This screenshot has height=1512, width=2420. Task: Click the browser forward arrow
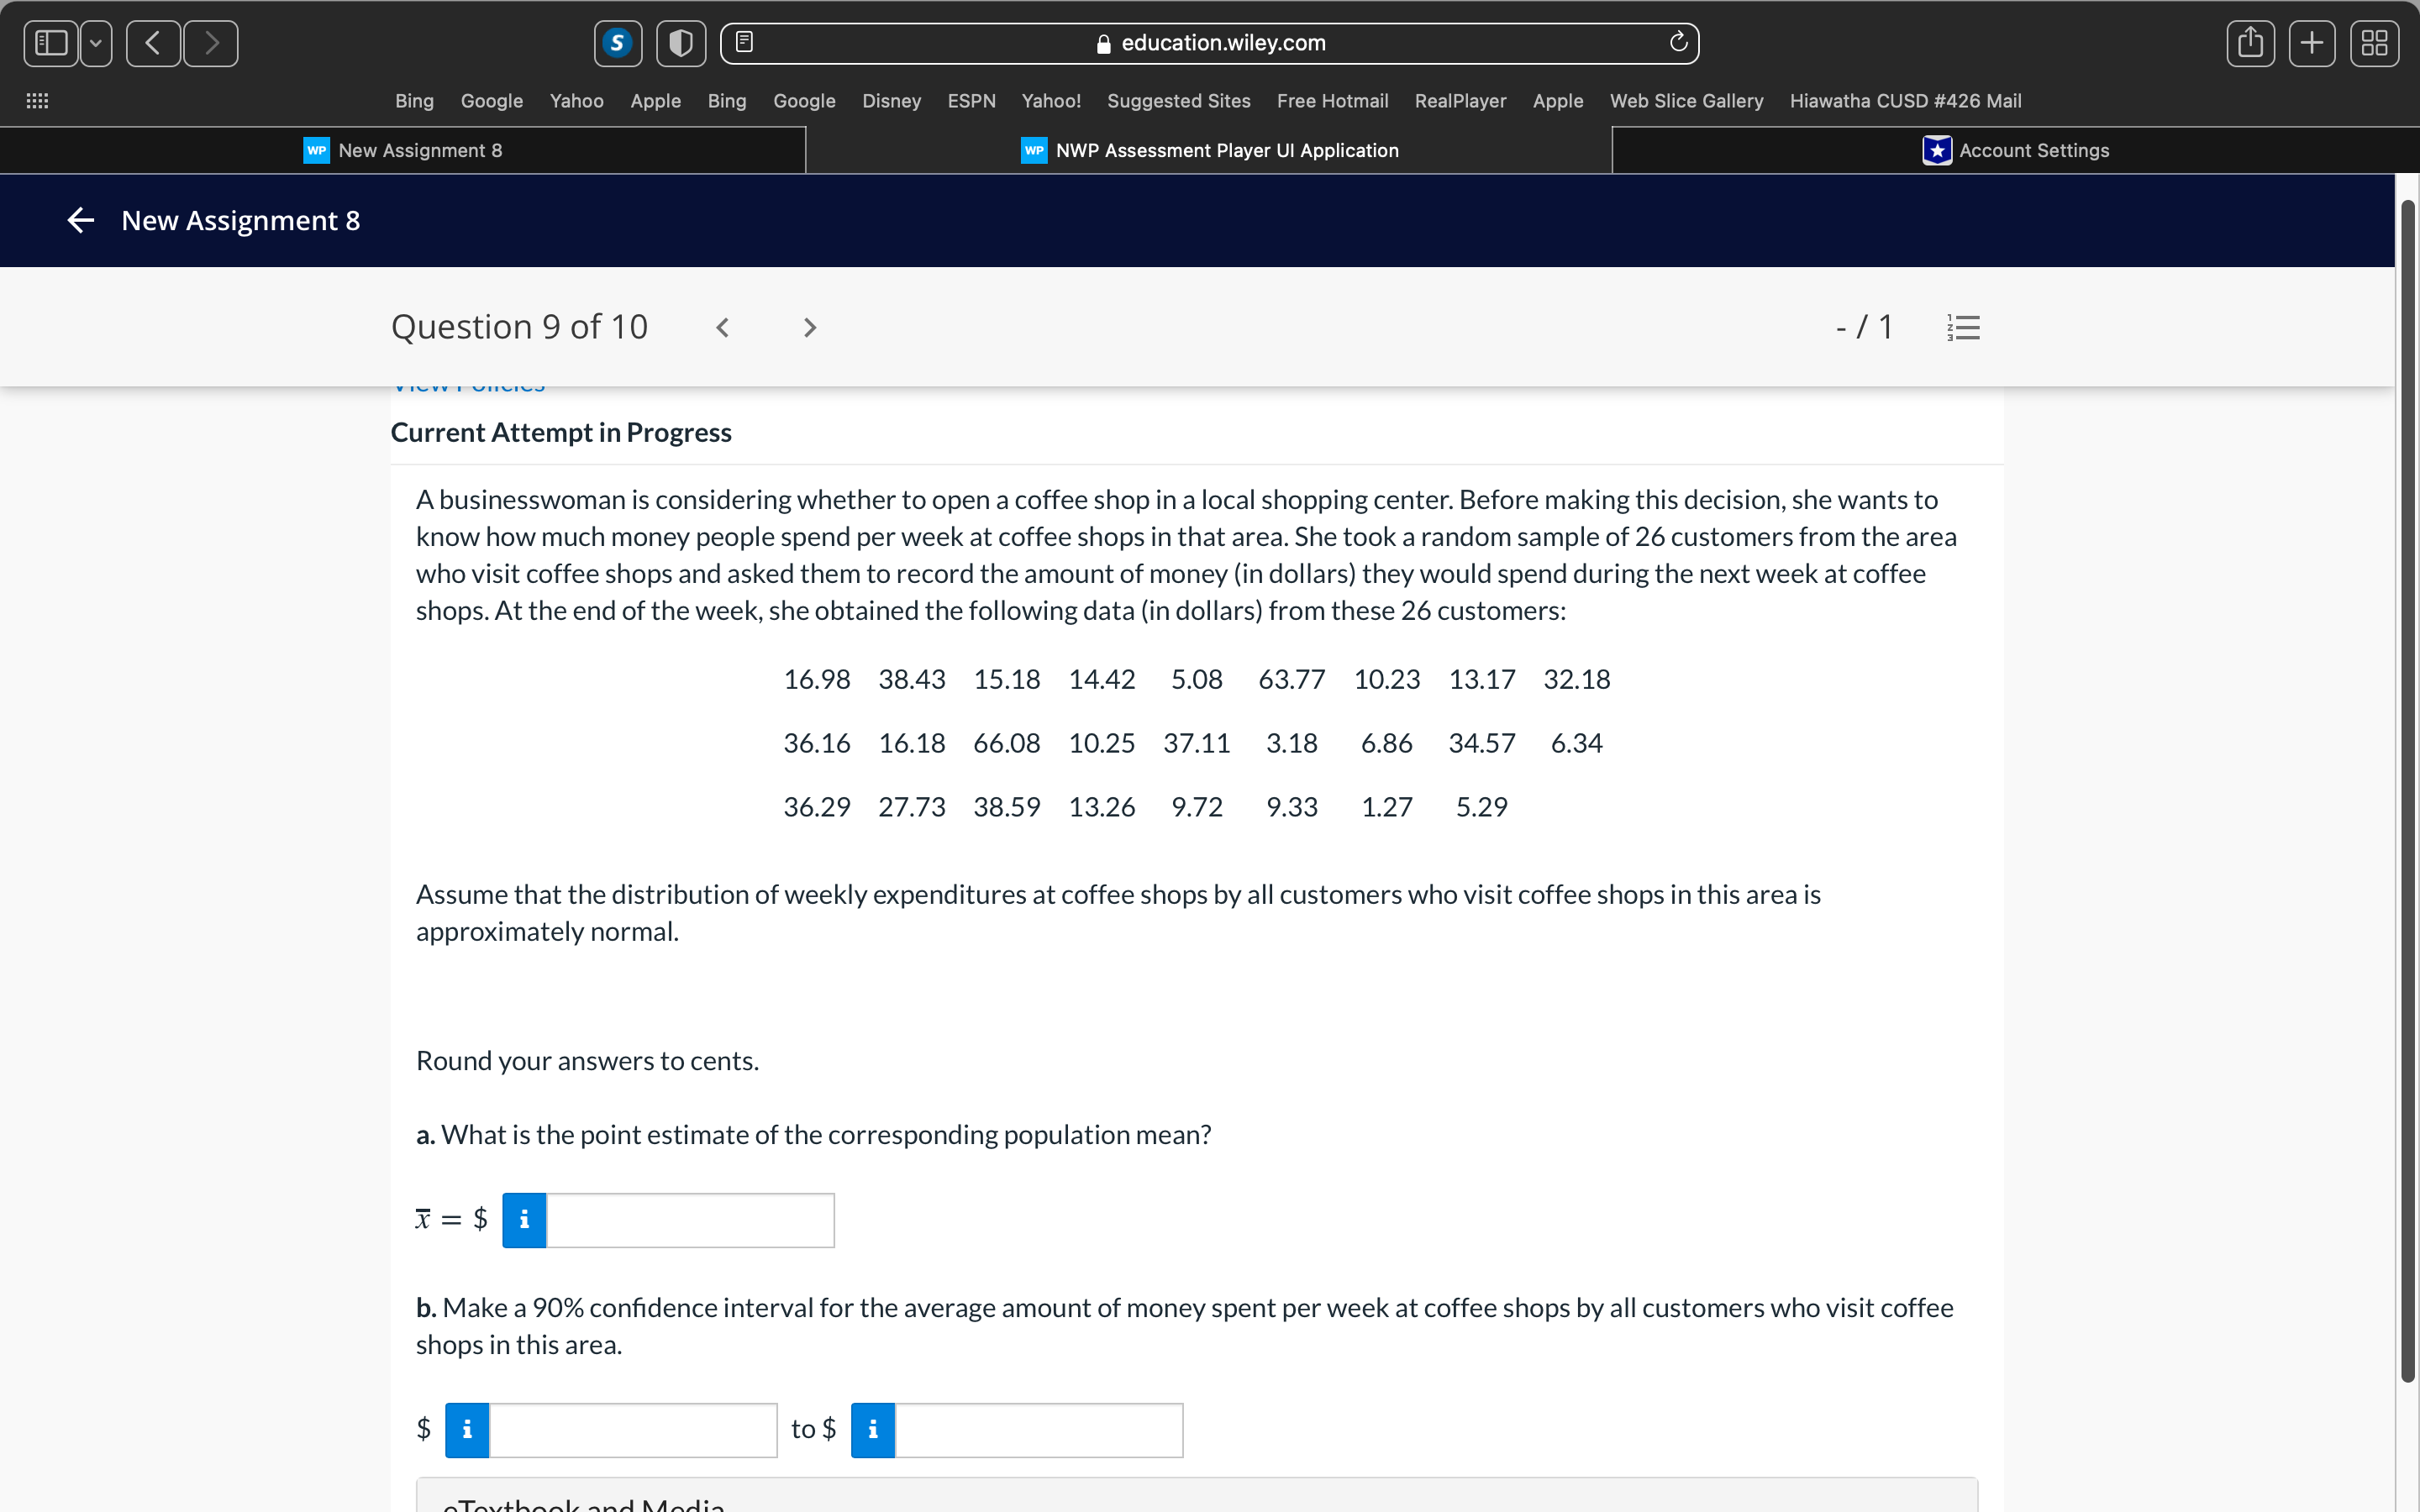pos(211,43)
